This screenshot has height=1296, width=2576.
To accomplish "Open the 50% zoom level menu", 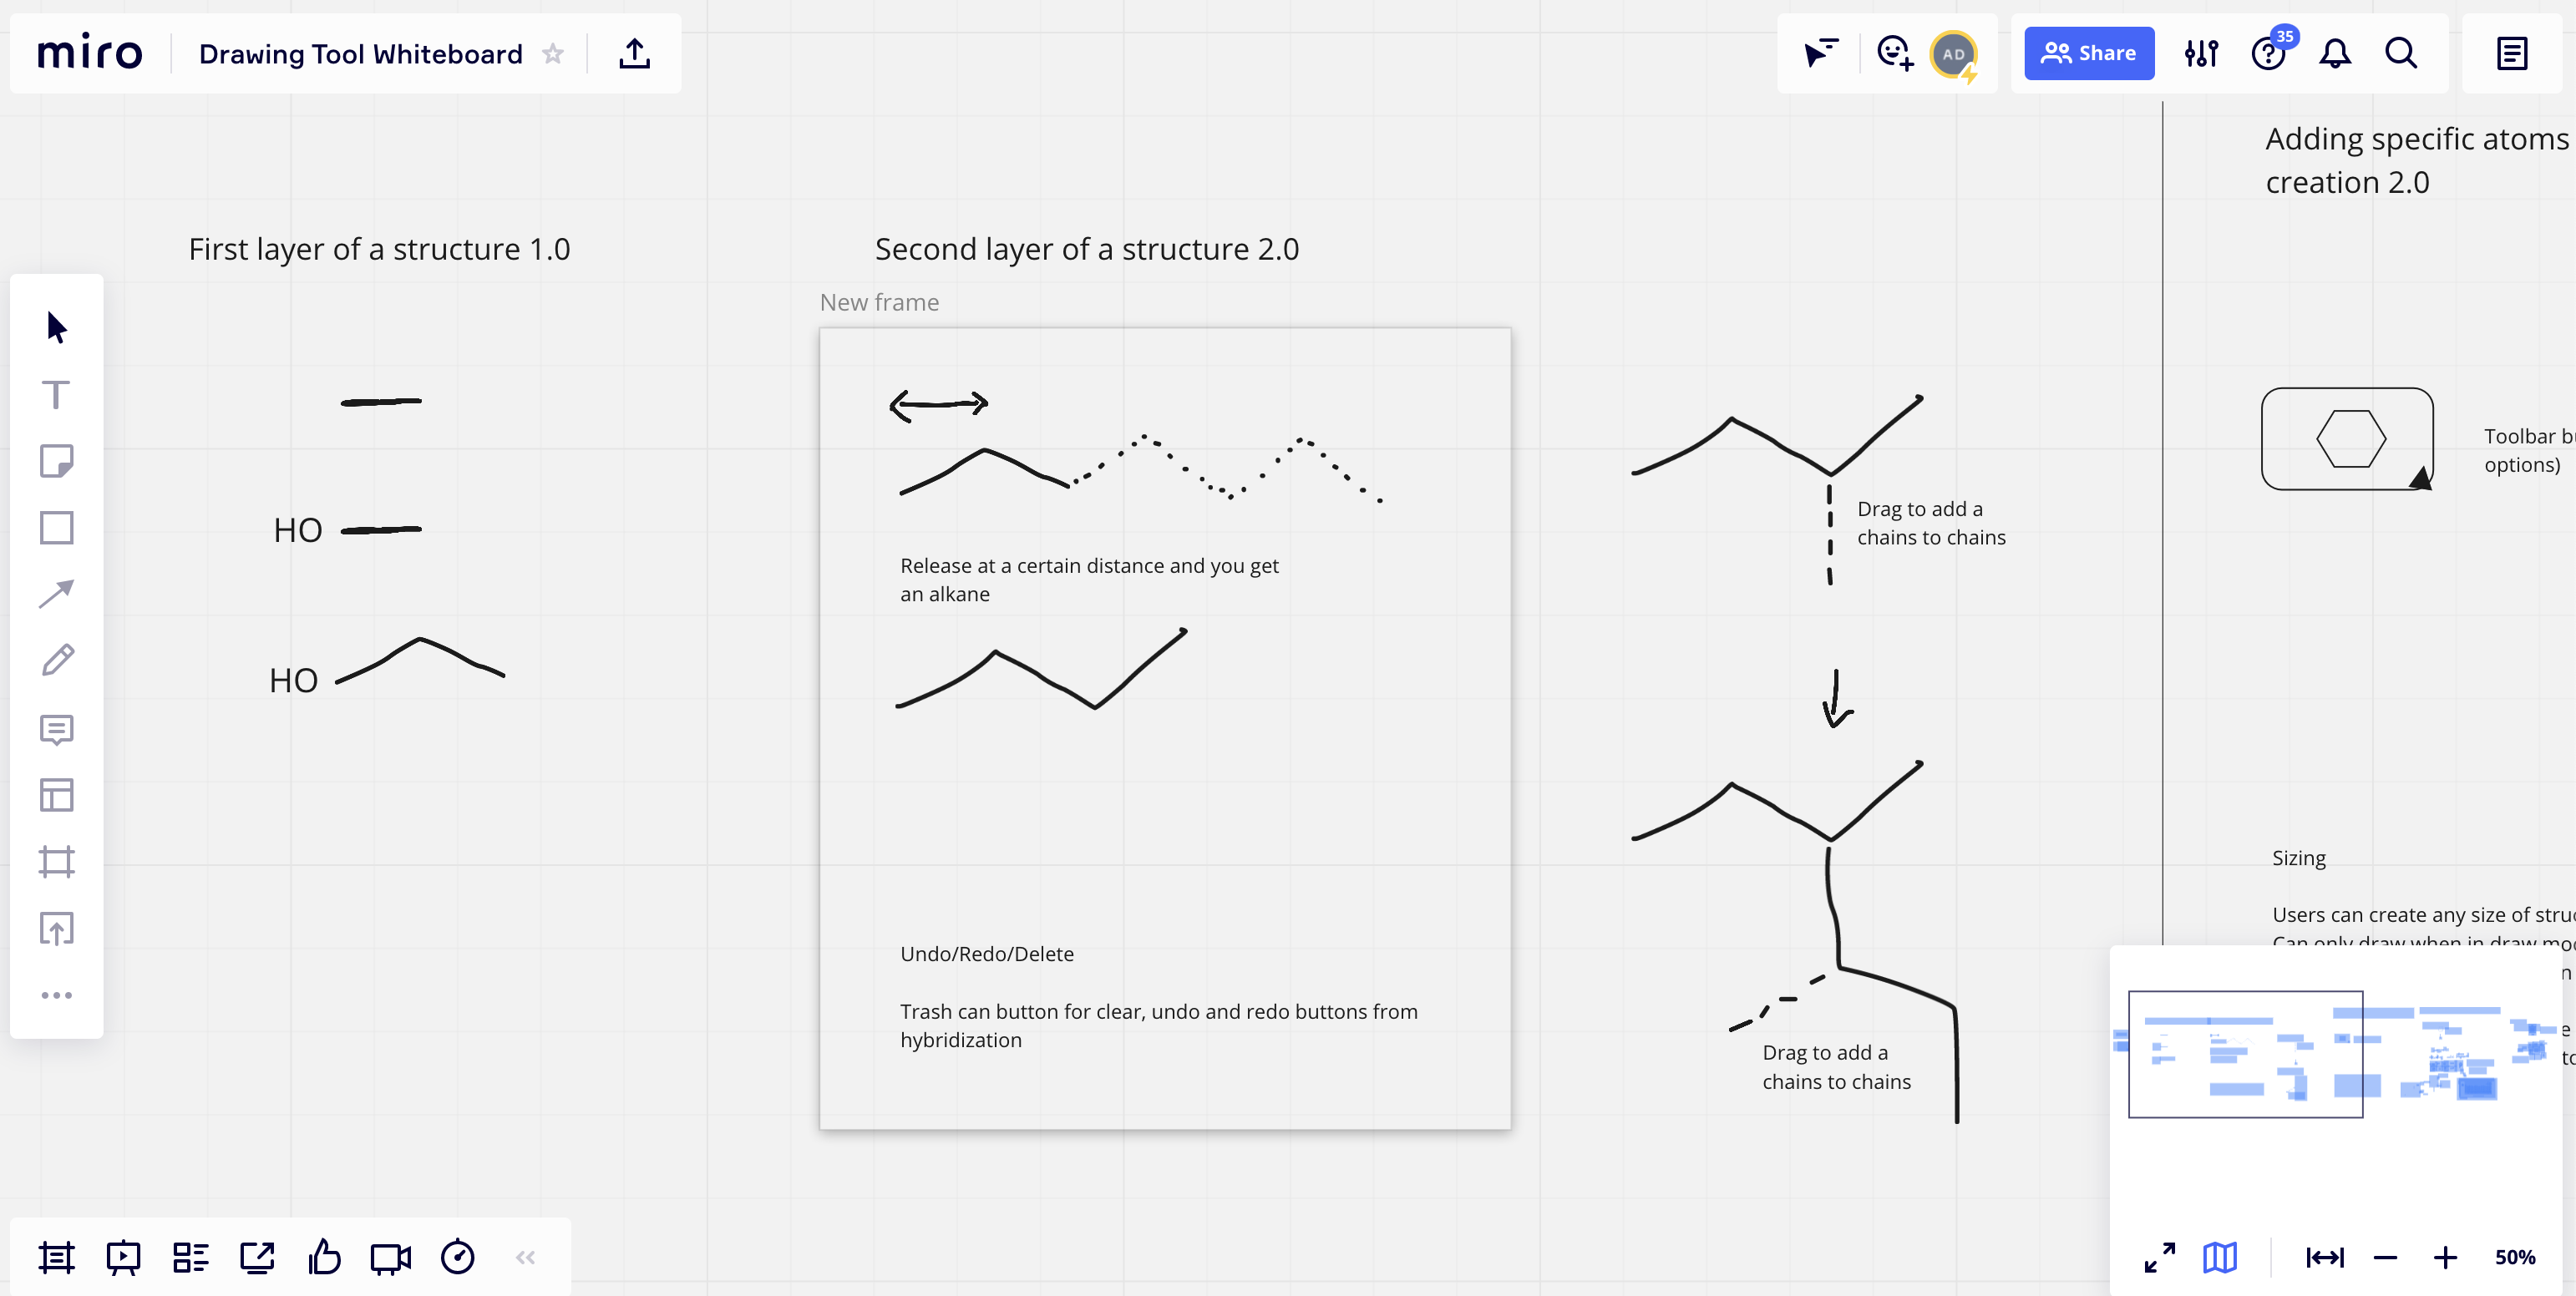I will [2514, 1257].
